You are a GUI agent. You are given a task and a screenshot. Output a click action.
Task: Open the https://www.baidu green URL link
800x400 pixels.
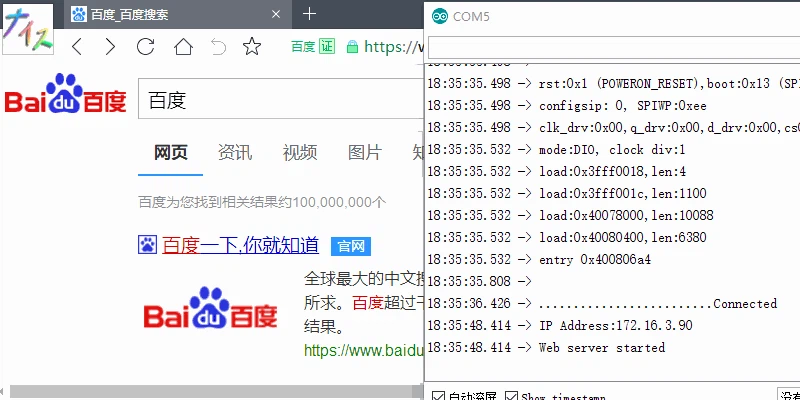(x=364, y=351)
